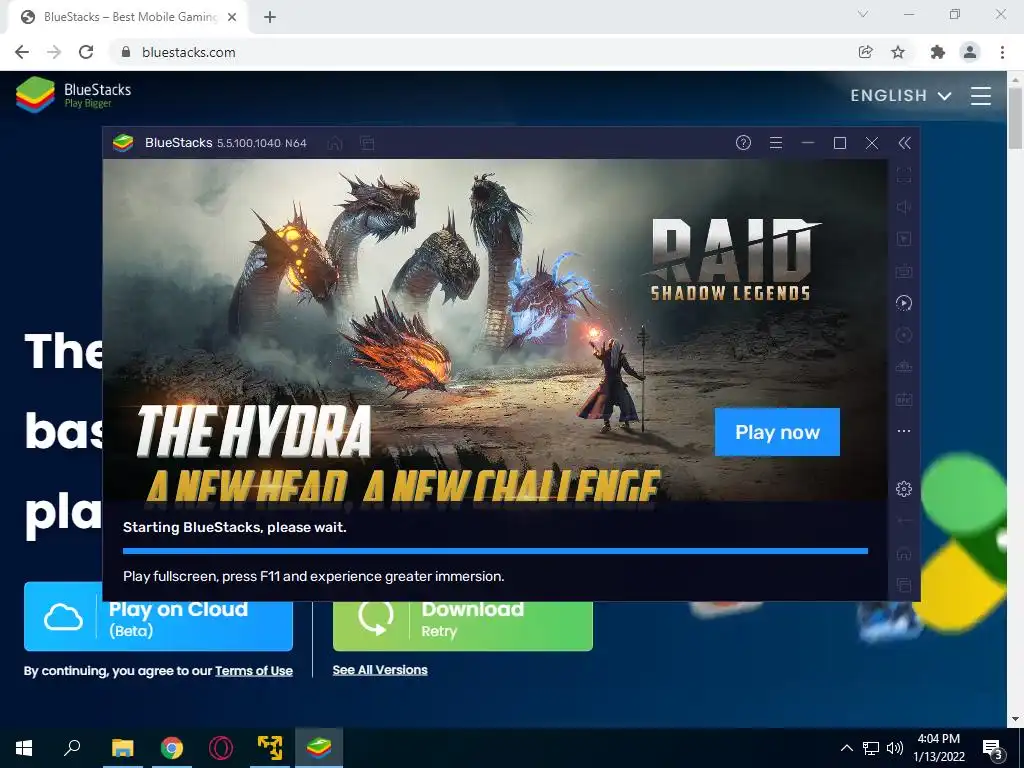Click the share page icon in address bar

866,52
